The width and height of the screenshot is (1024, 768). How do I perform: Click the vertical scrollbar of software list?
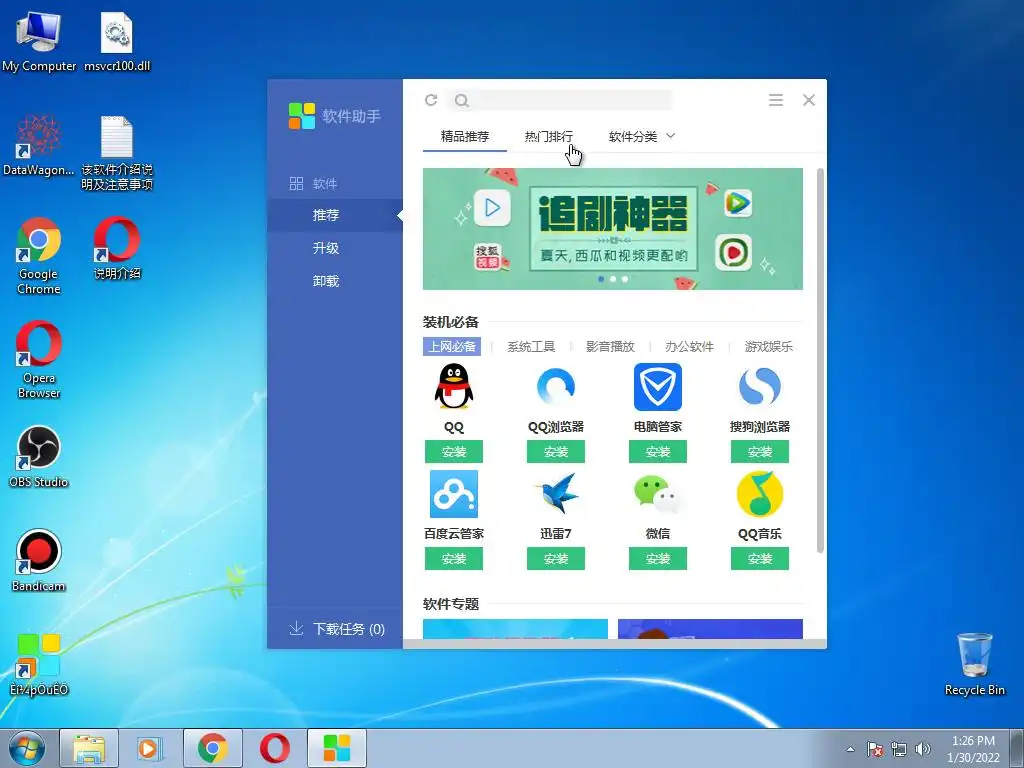click(820, 360)
